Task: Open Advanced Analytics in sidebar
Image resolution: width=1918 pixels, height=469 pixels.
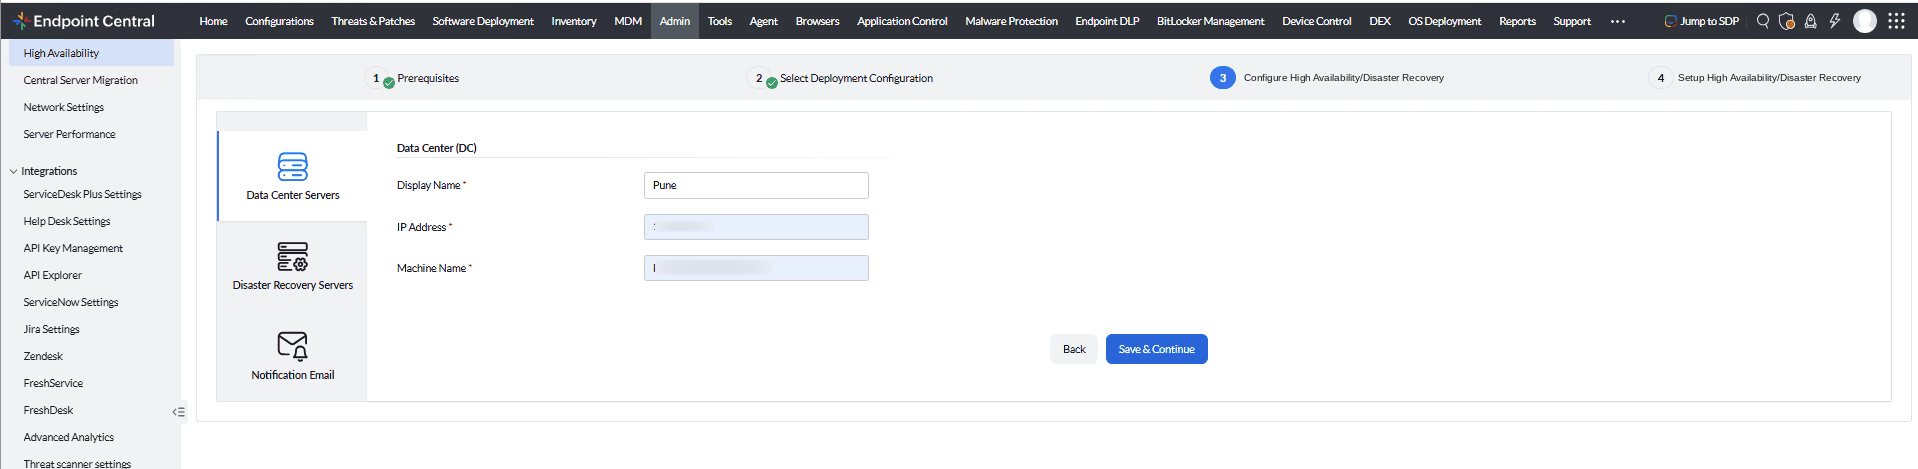Action: (x=68, y=437)
